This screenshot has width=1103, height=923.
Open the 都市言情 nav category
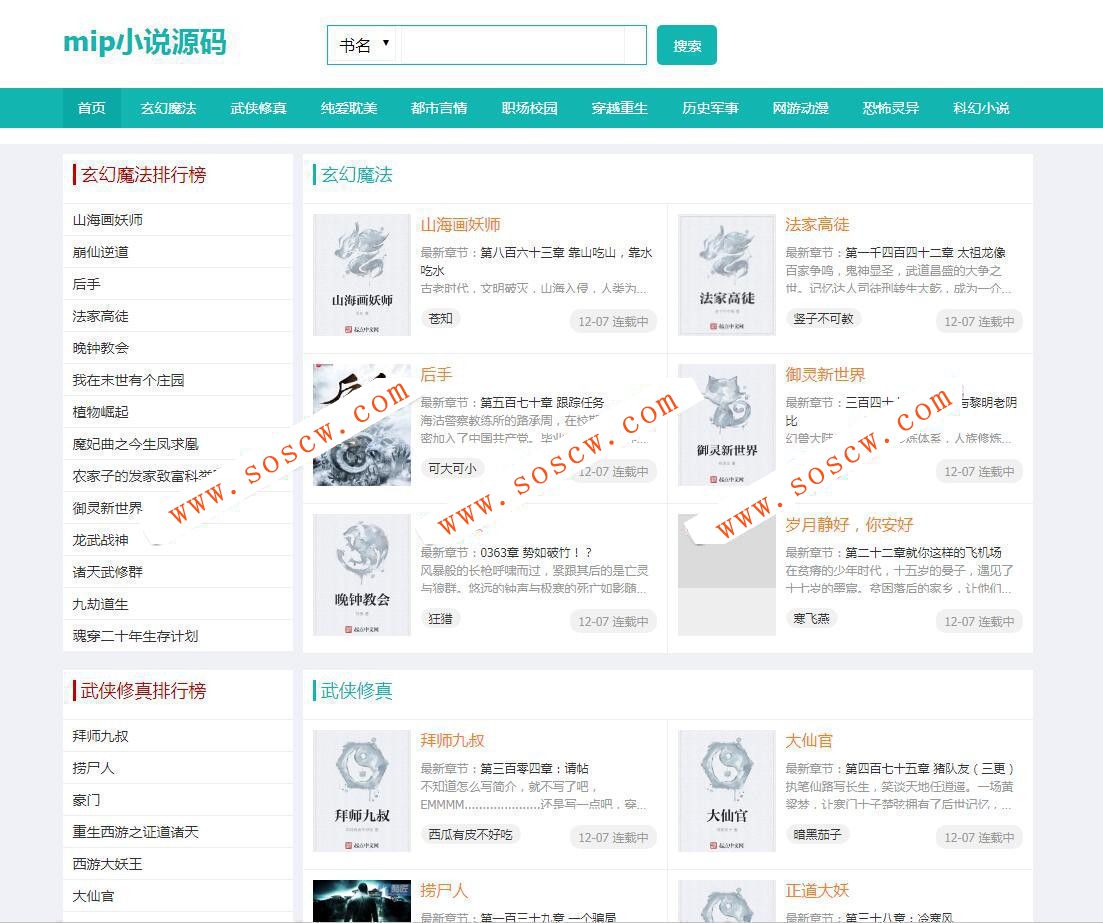click(x=439, y=108)
